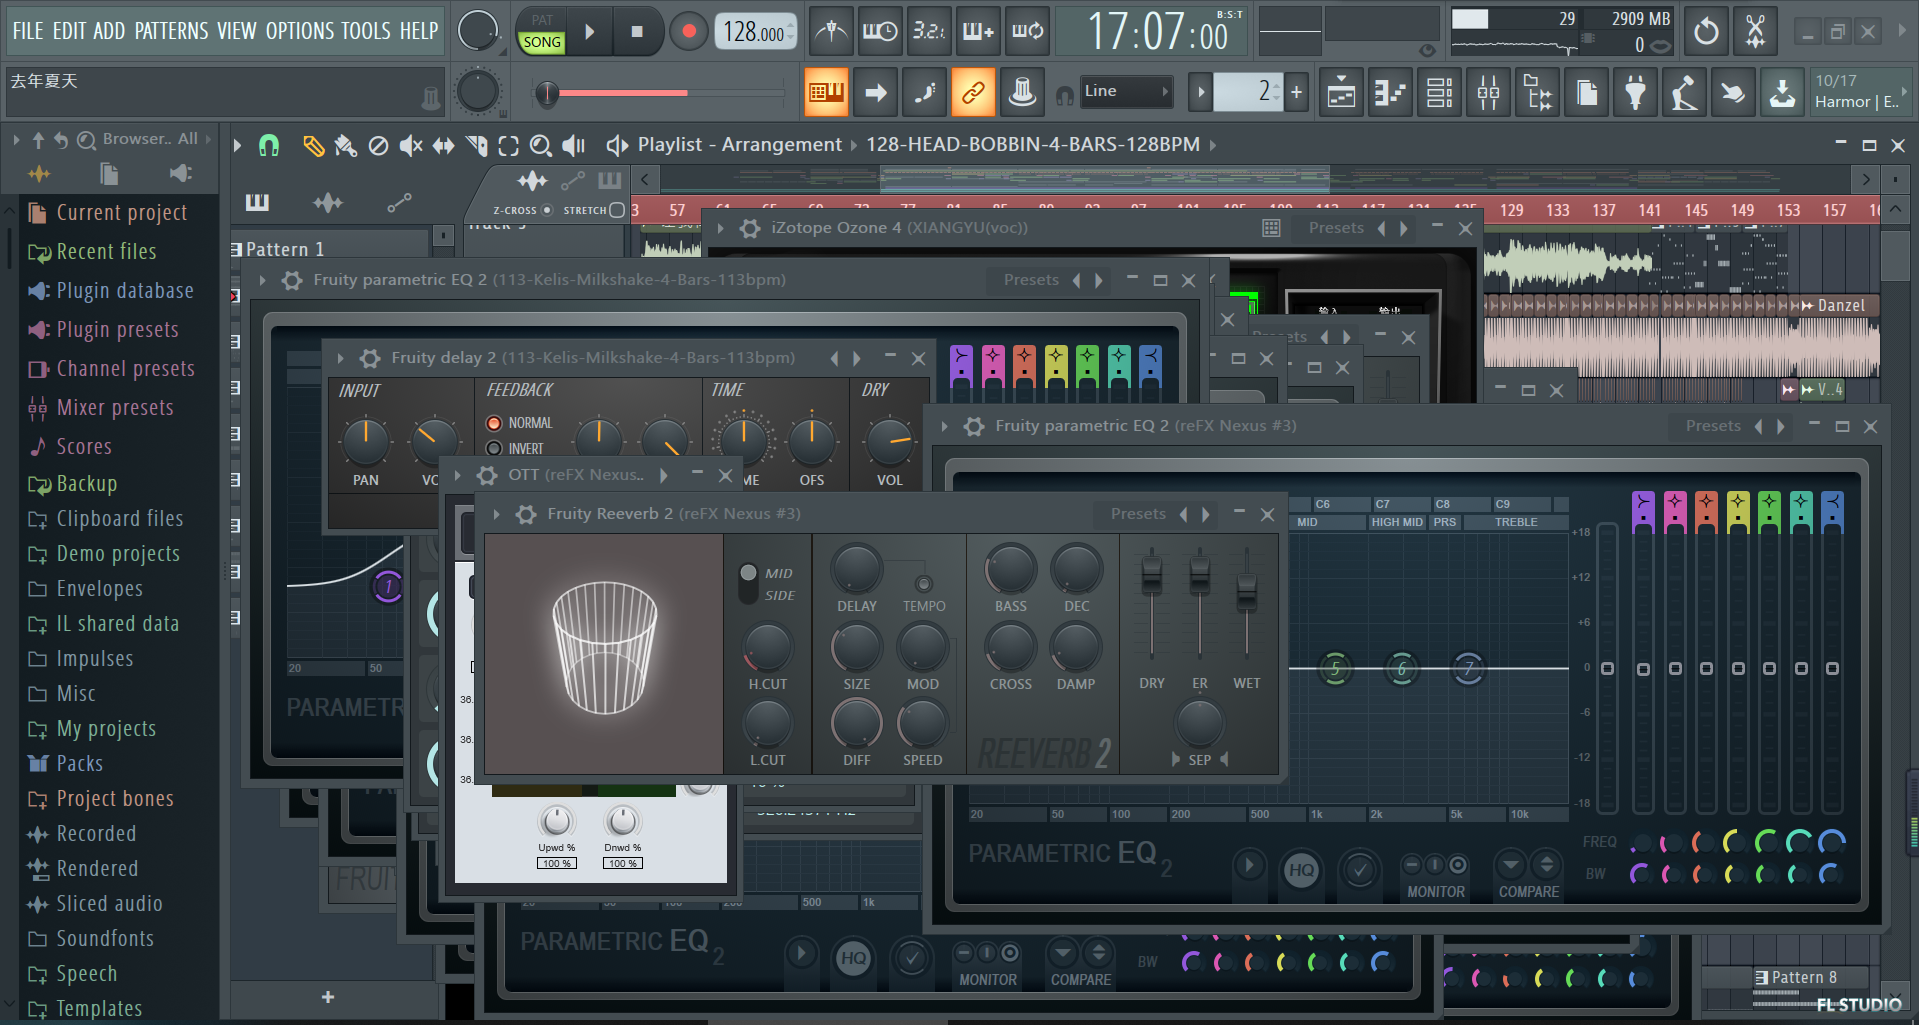Select the mute tool in playlist toolbar
Screen dimensions: 1919x1025
point(410,146)
